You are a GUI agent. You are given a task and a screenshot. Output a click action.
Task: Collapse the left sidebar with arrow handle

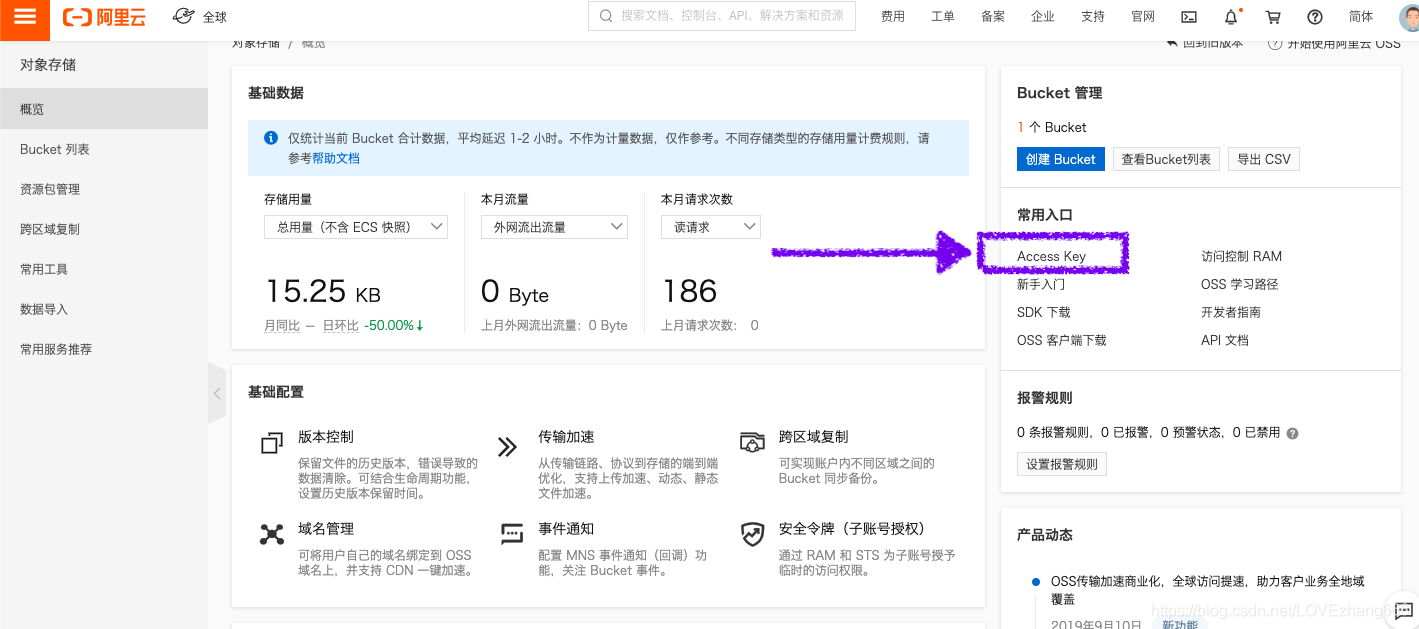click(217, 393)
